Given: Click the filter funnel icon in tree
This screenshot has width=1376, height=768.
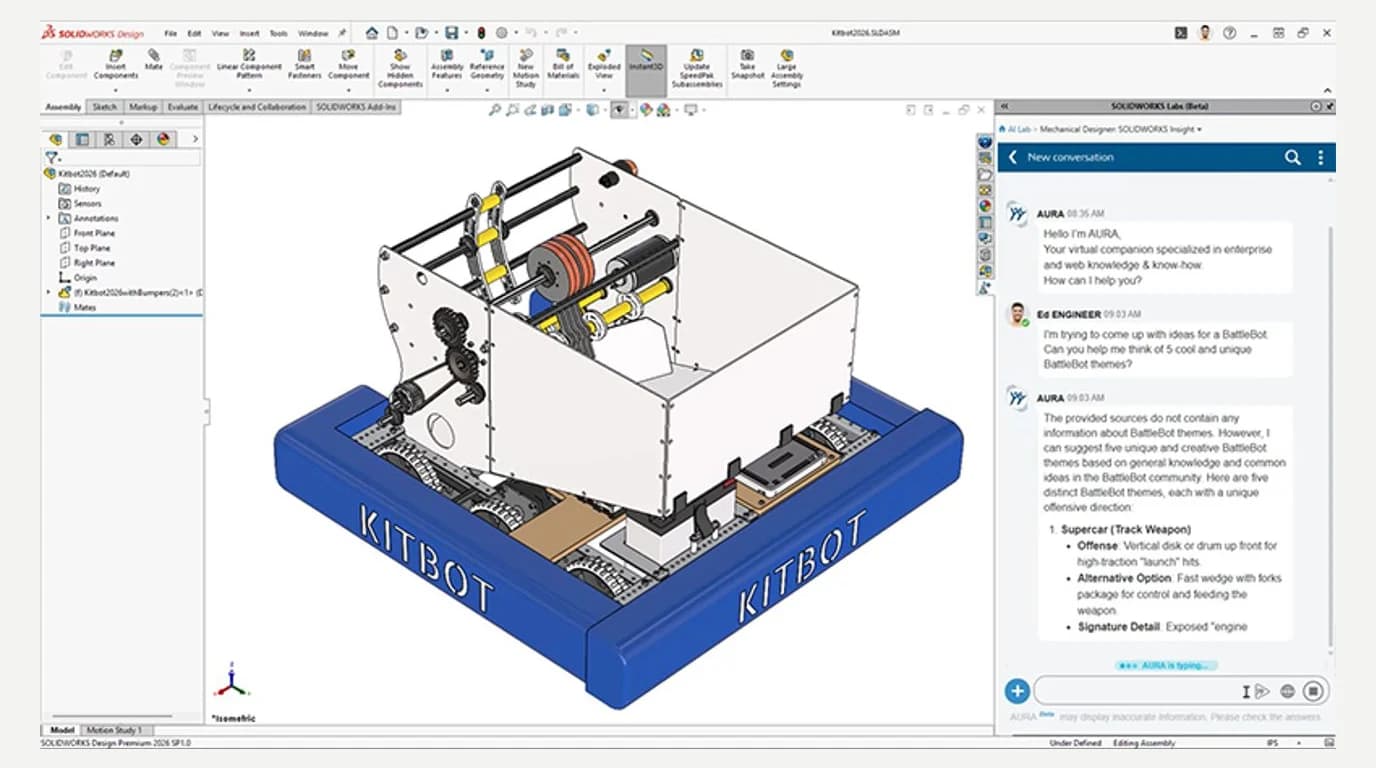Looking at the screenshot, I should click(x=52, y=158).
